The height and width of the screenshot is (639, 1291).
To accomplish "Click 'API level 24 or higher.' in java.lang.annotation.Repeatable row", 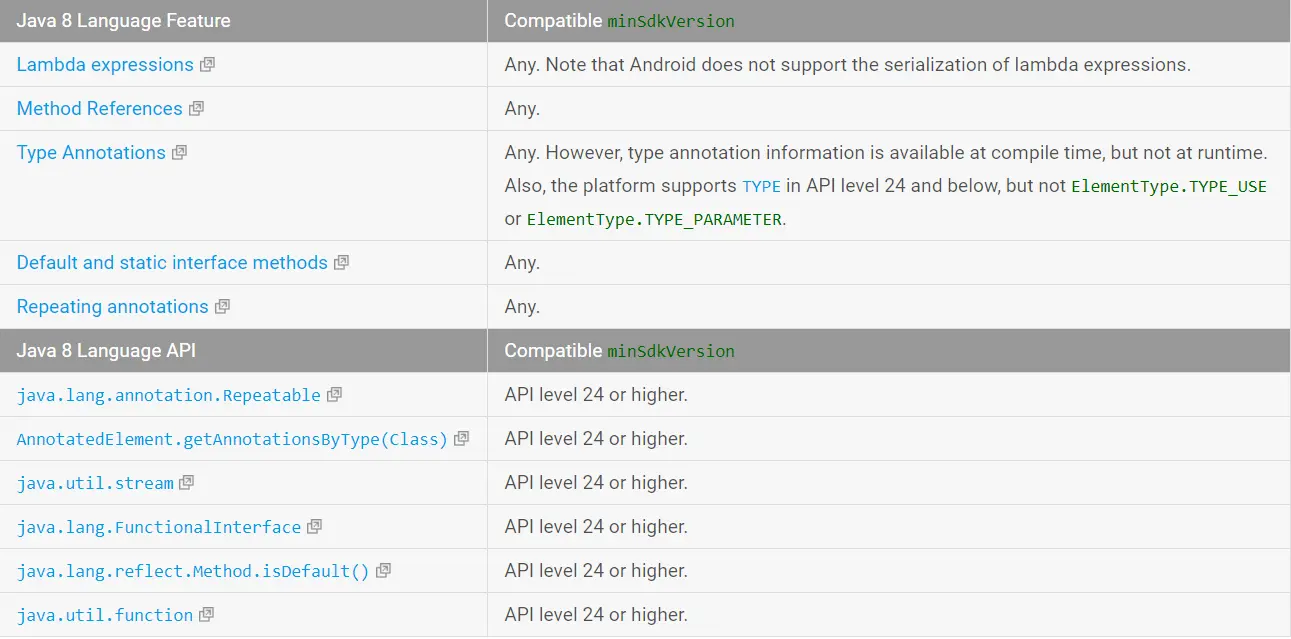I will [596, 395].
